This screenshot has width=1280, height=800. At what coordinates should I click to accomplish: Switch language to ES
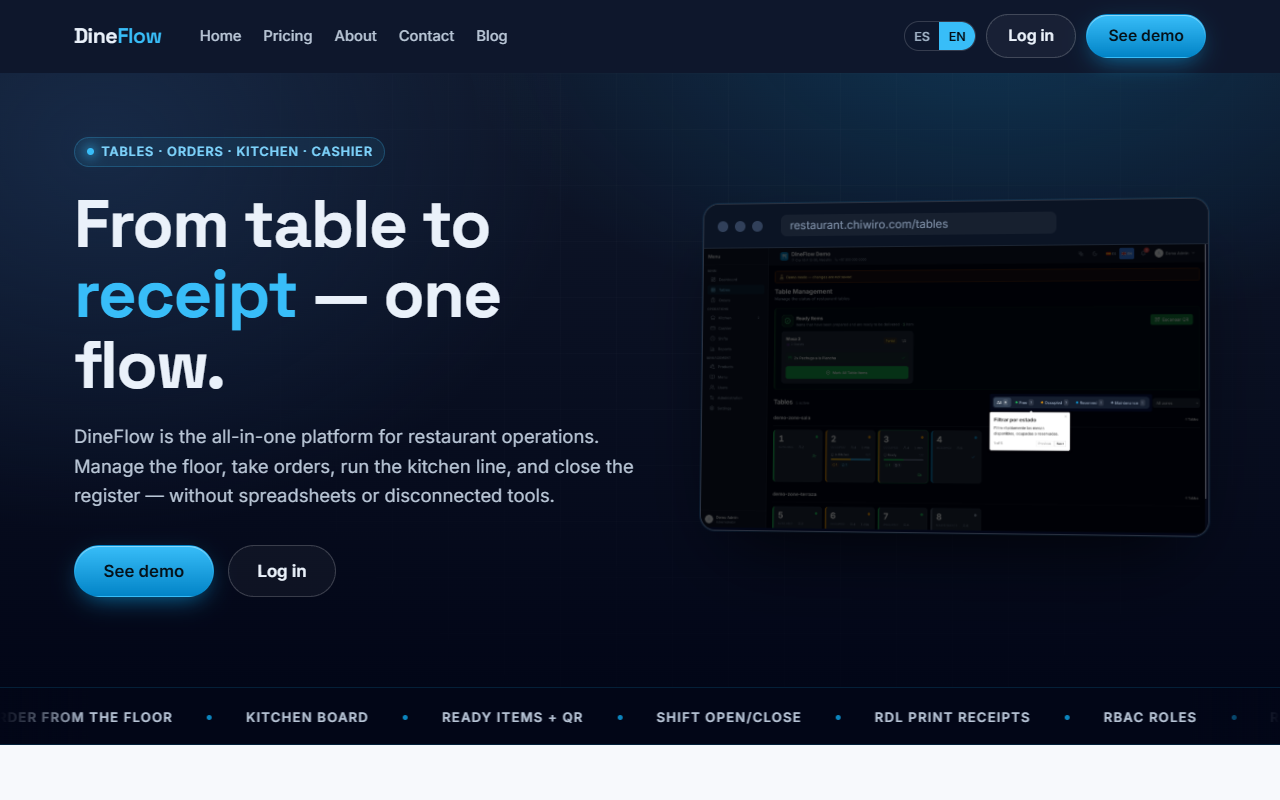click(922, 36)
